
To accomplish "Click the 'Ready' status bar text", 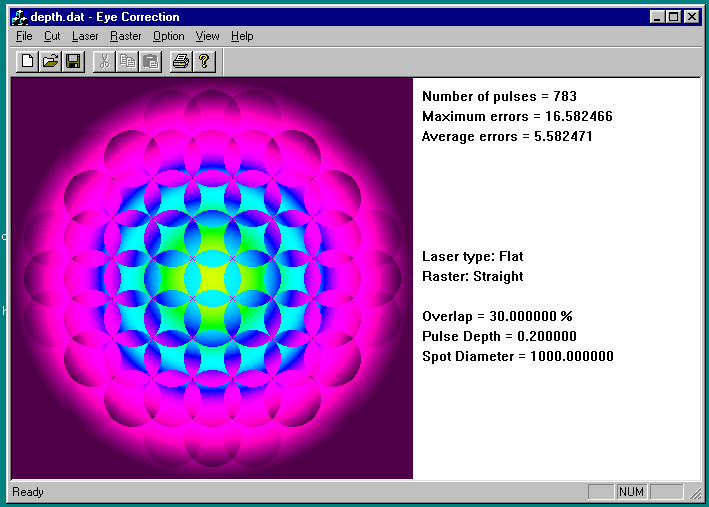I will point(28,492).
